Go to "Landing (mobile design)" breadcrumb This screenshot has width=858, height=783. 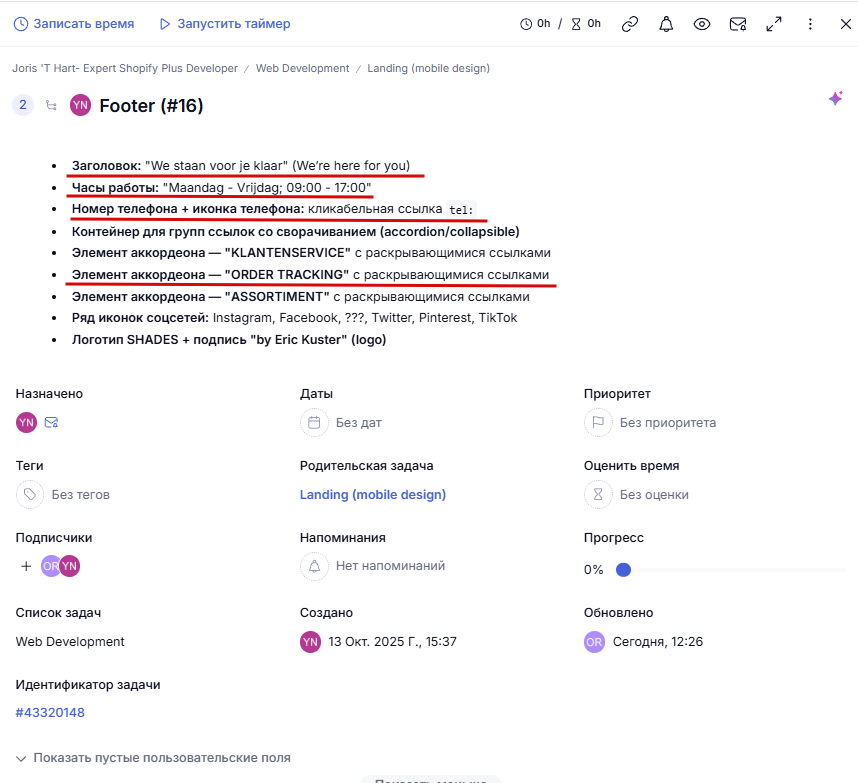pyautogui.click(x=428, y=68)
